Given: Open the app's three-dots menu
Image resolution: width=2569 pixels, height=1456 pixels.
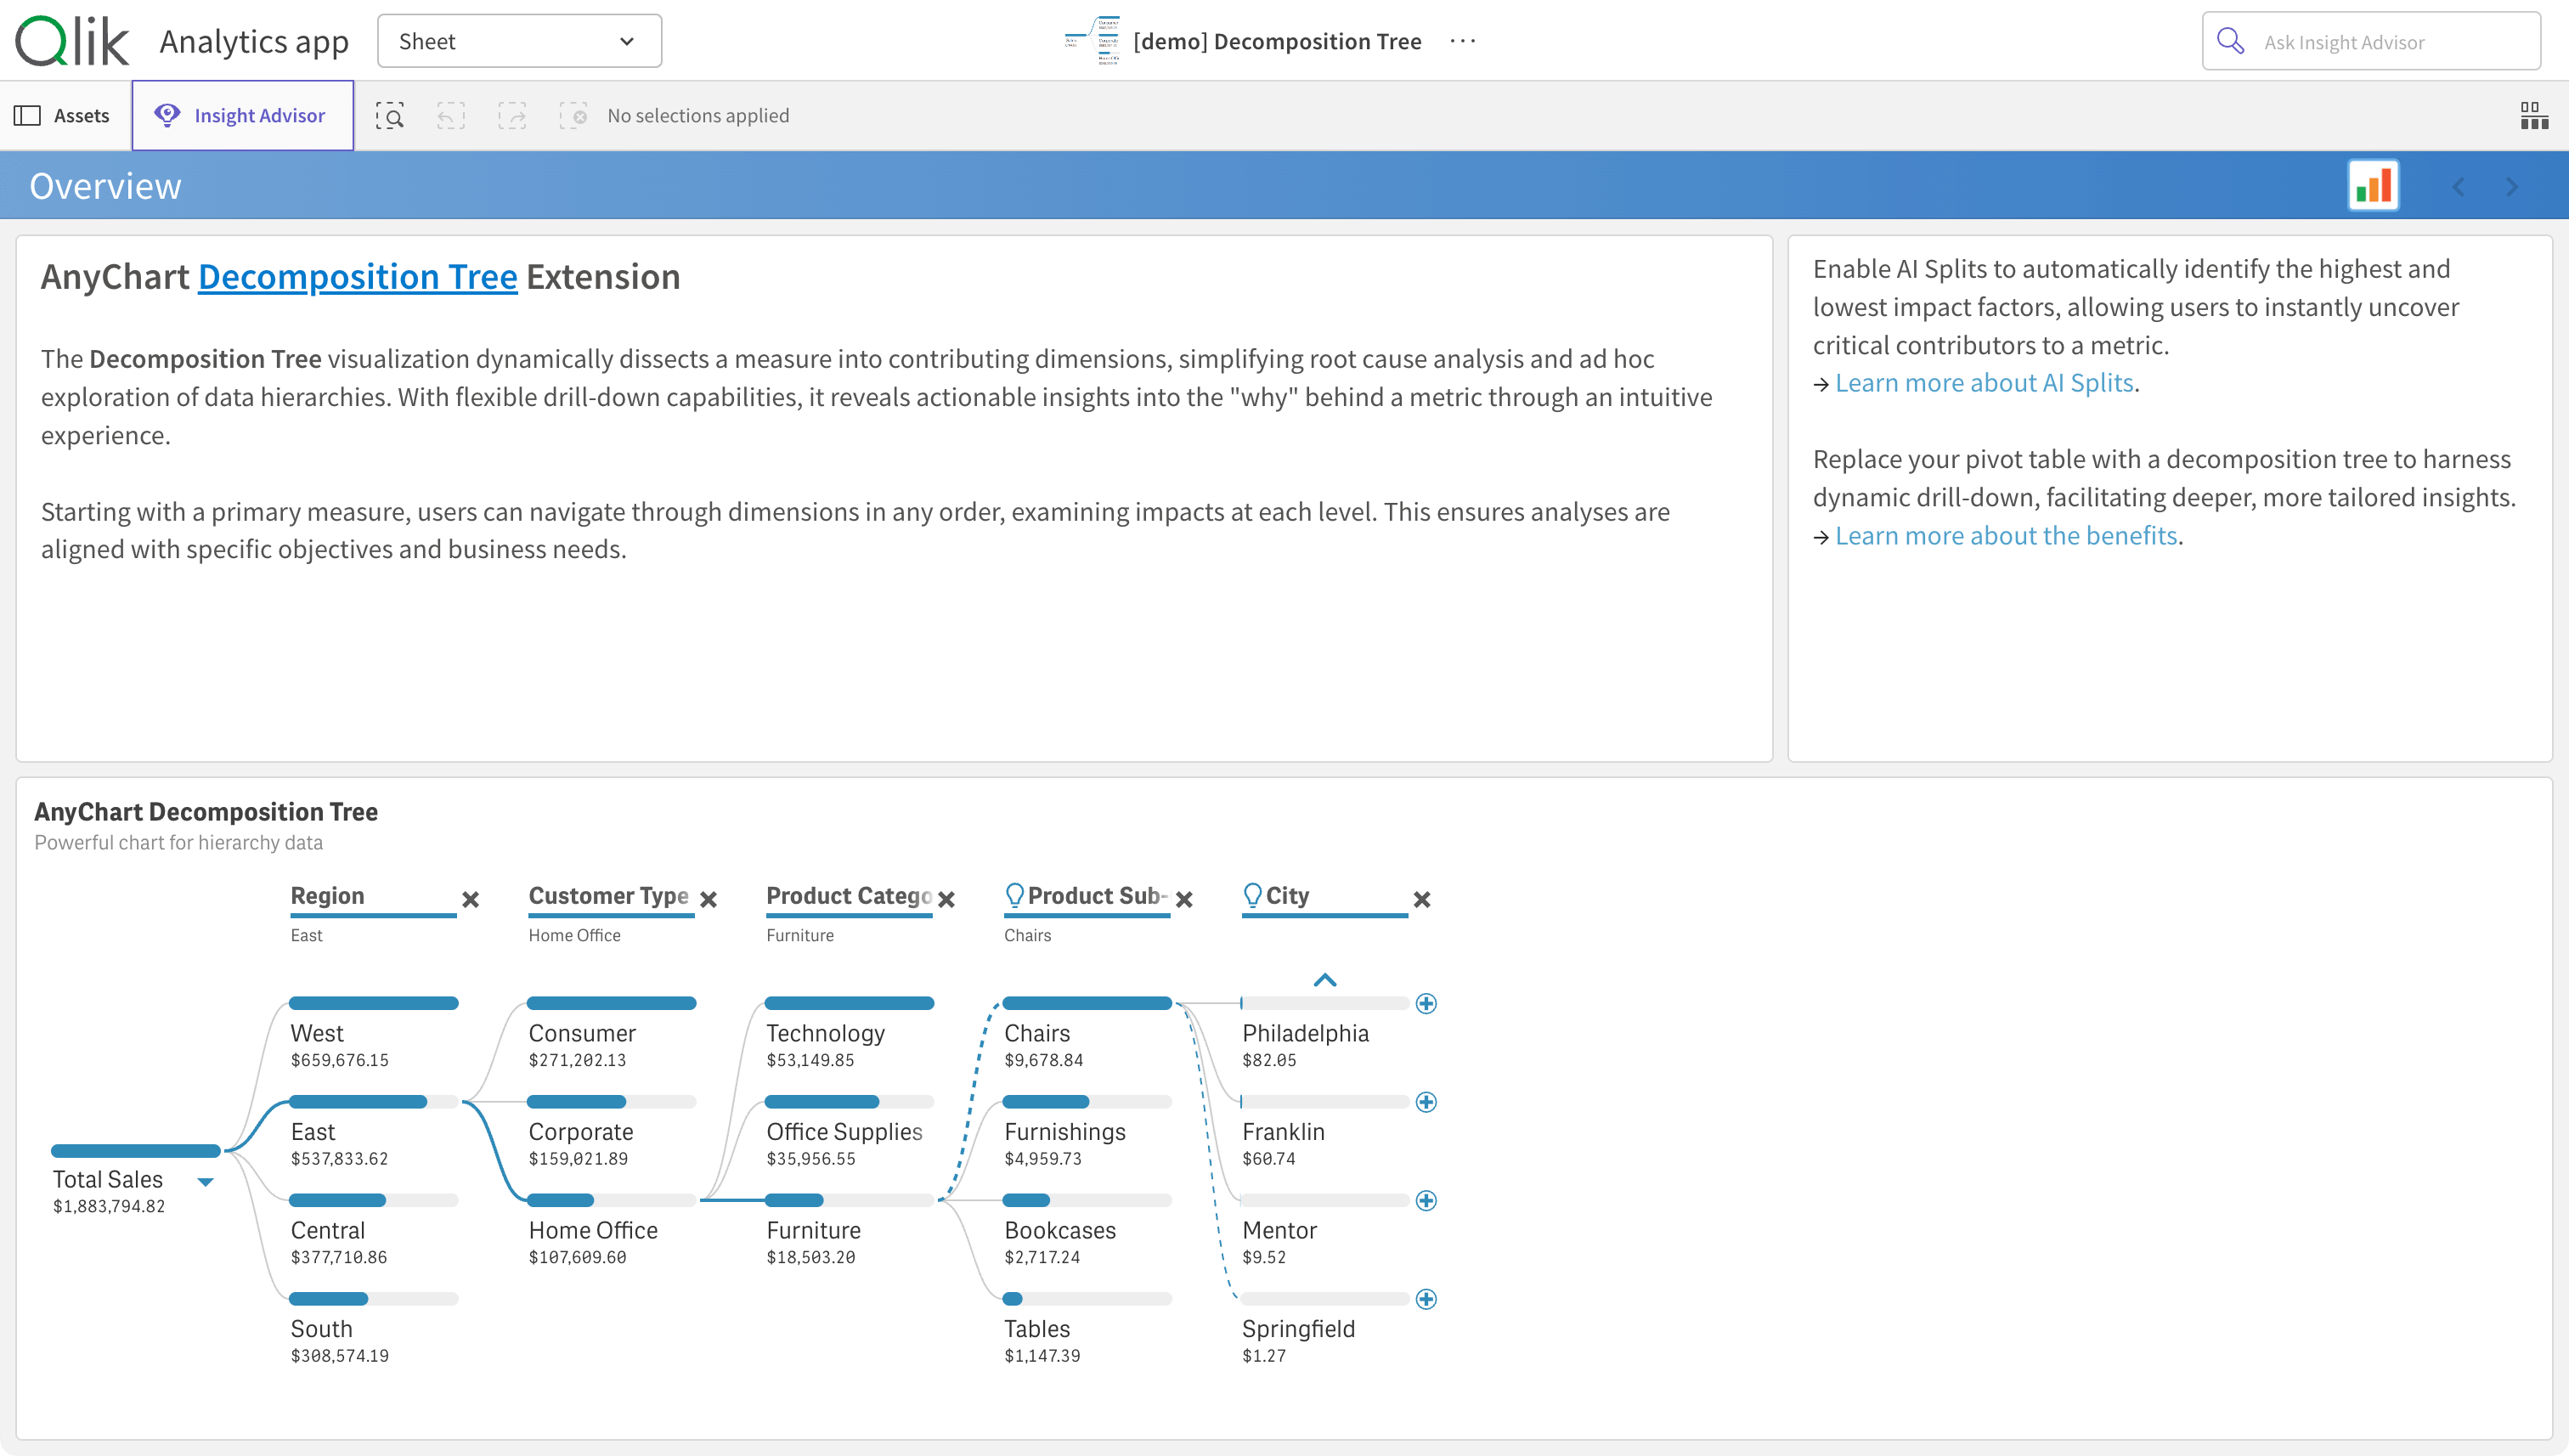Looking at the screenshot, I should 1462,41.
